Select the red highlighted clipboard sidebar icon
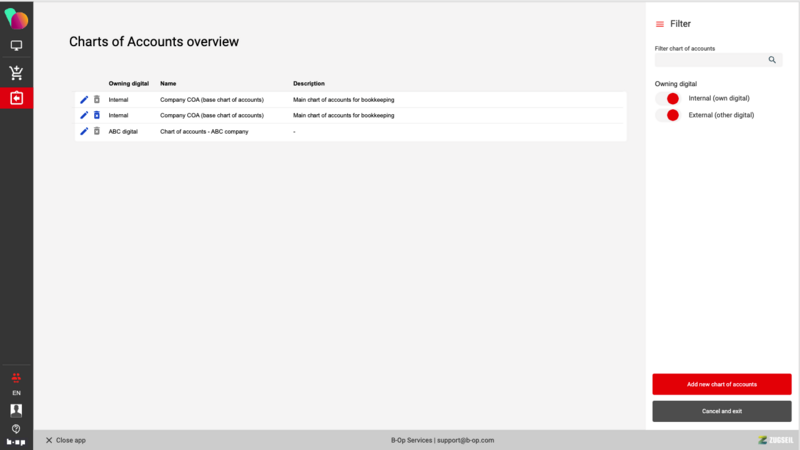 tap(16, 98)
